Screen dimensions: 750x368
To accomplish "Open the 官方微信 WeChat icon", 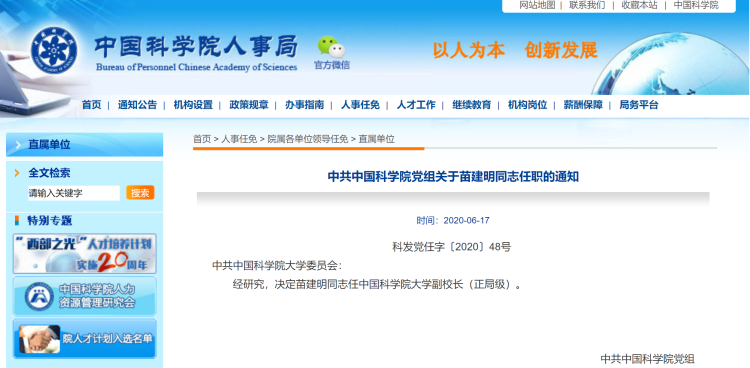I will coord(331,47).
